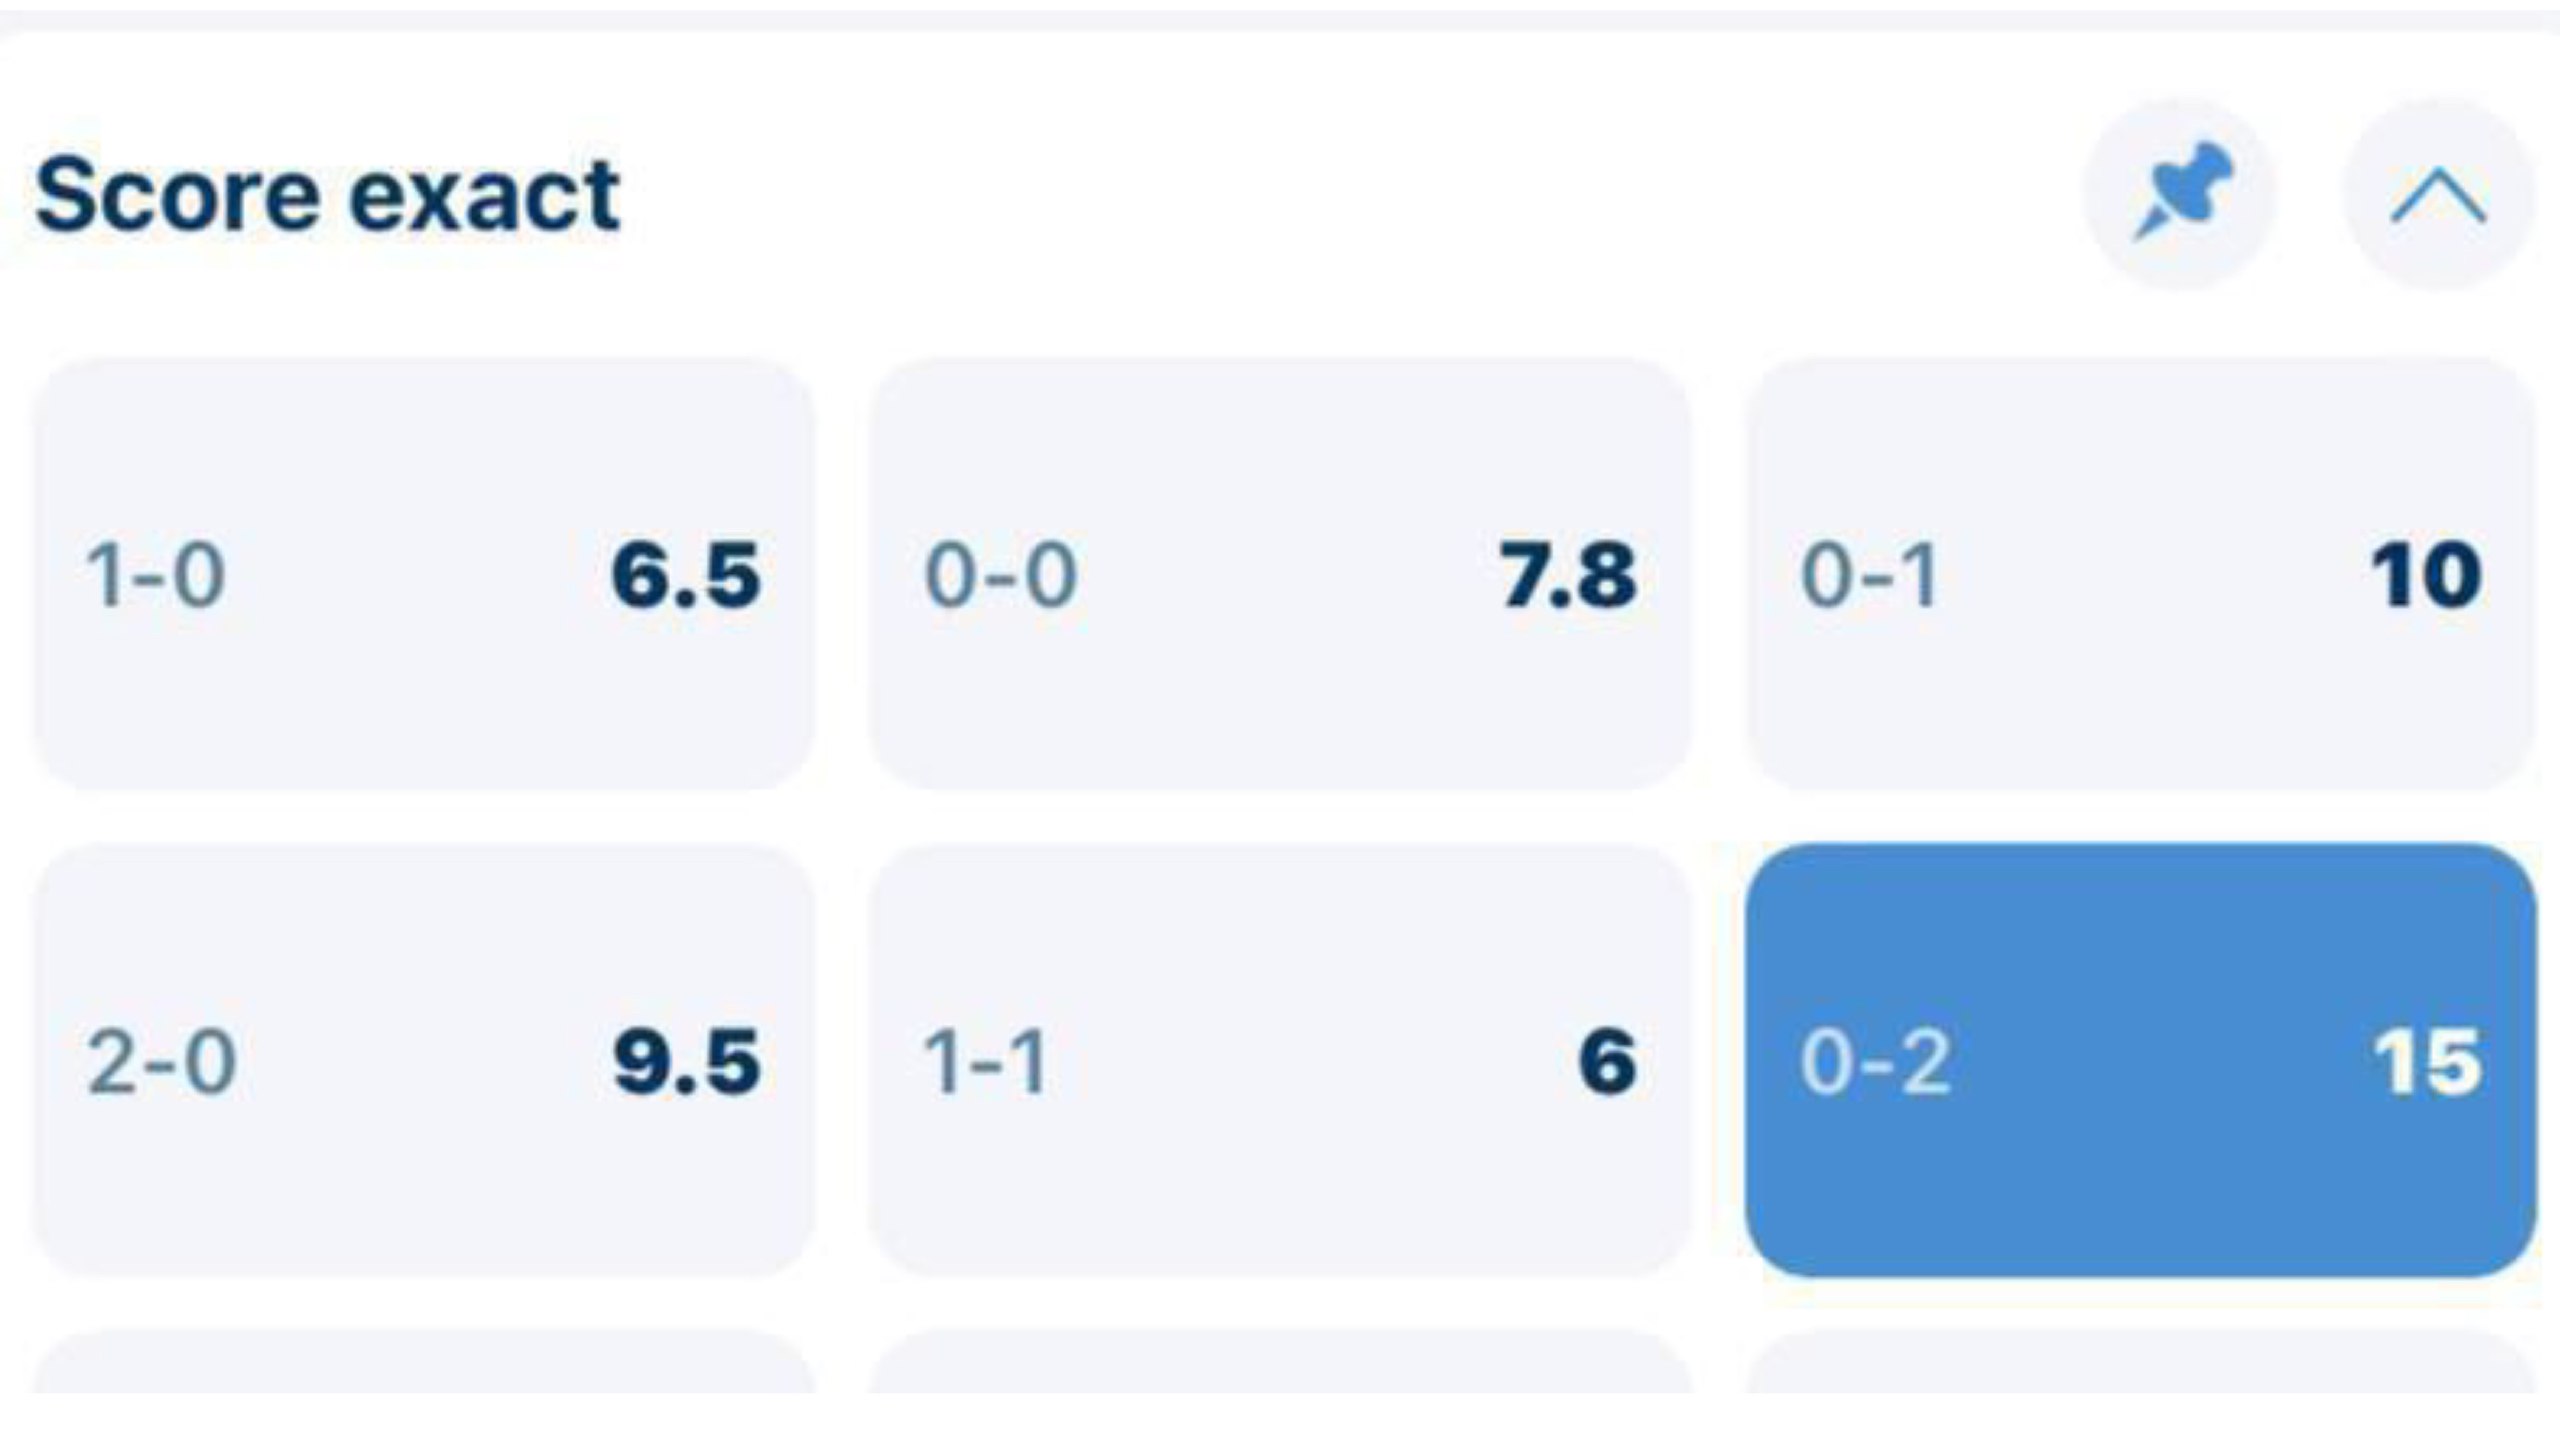The width and height of the screenshot is (2560, 1440).
Task: Select the 1-0 exact score bet
Action: pyautogui.click(x=425, y=575)
